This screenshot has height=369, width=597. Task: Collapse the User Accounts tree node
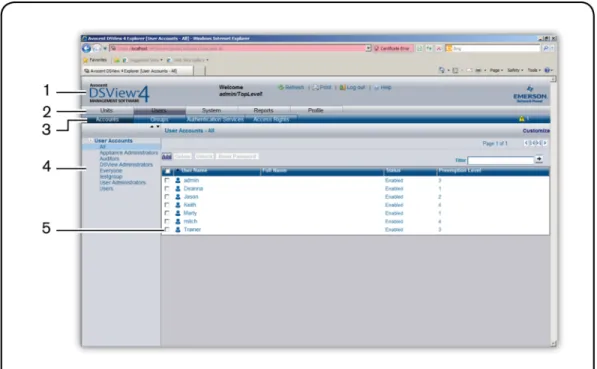tap(90, 141)
